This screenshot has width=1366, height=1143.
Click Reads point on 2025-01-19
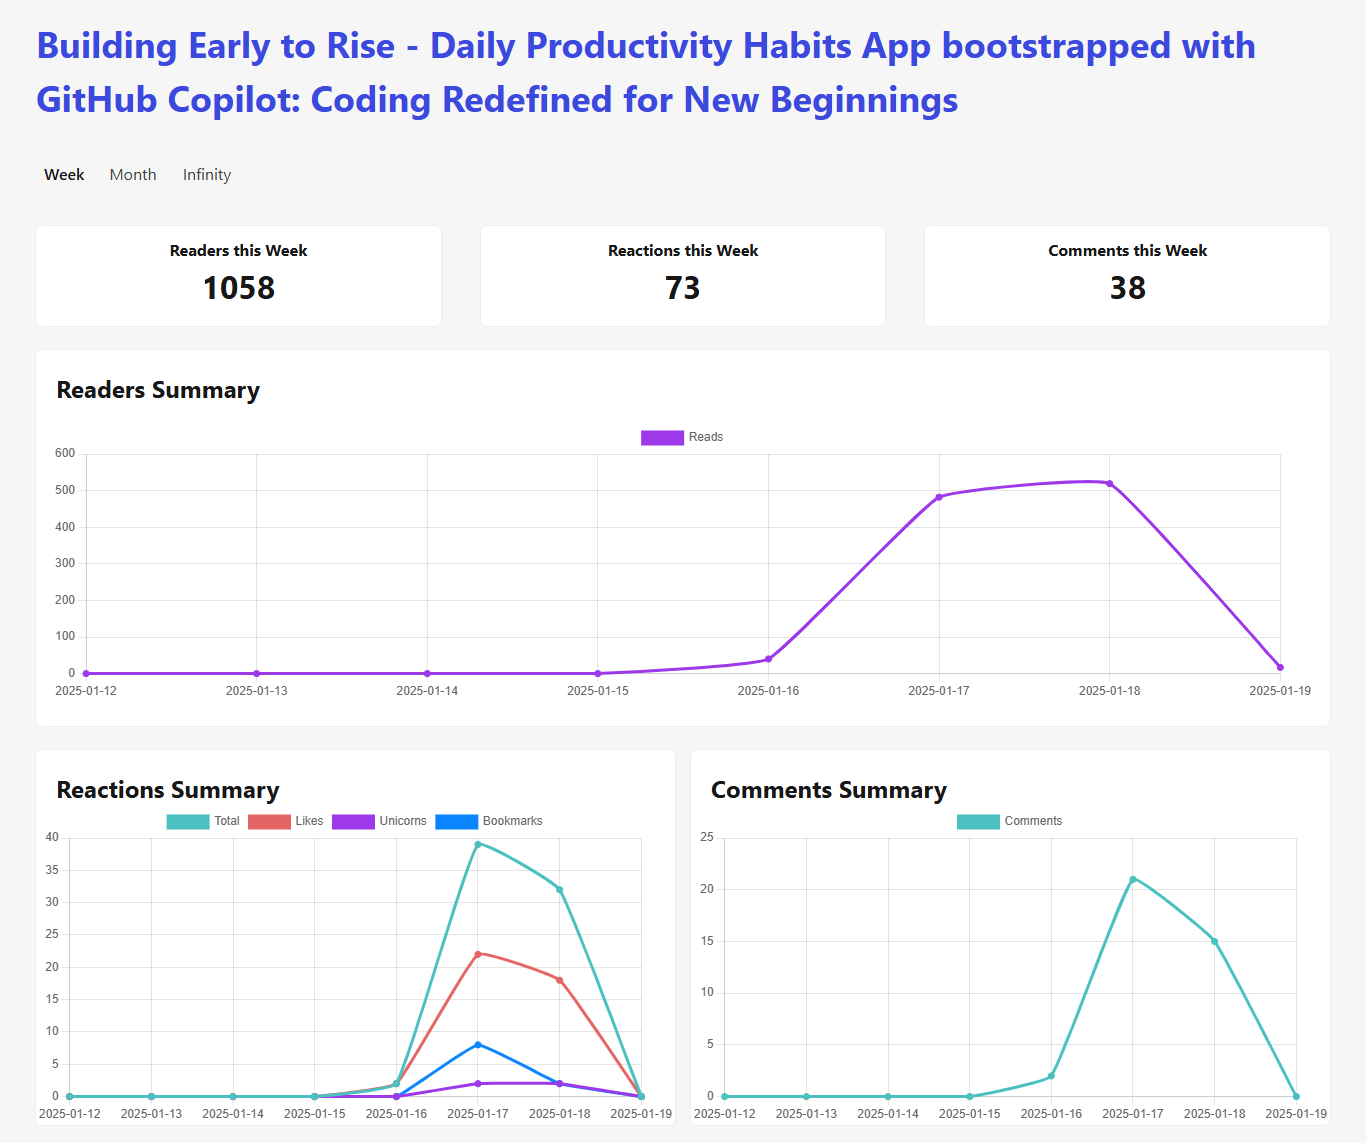tap(1280, 667)
